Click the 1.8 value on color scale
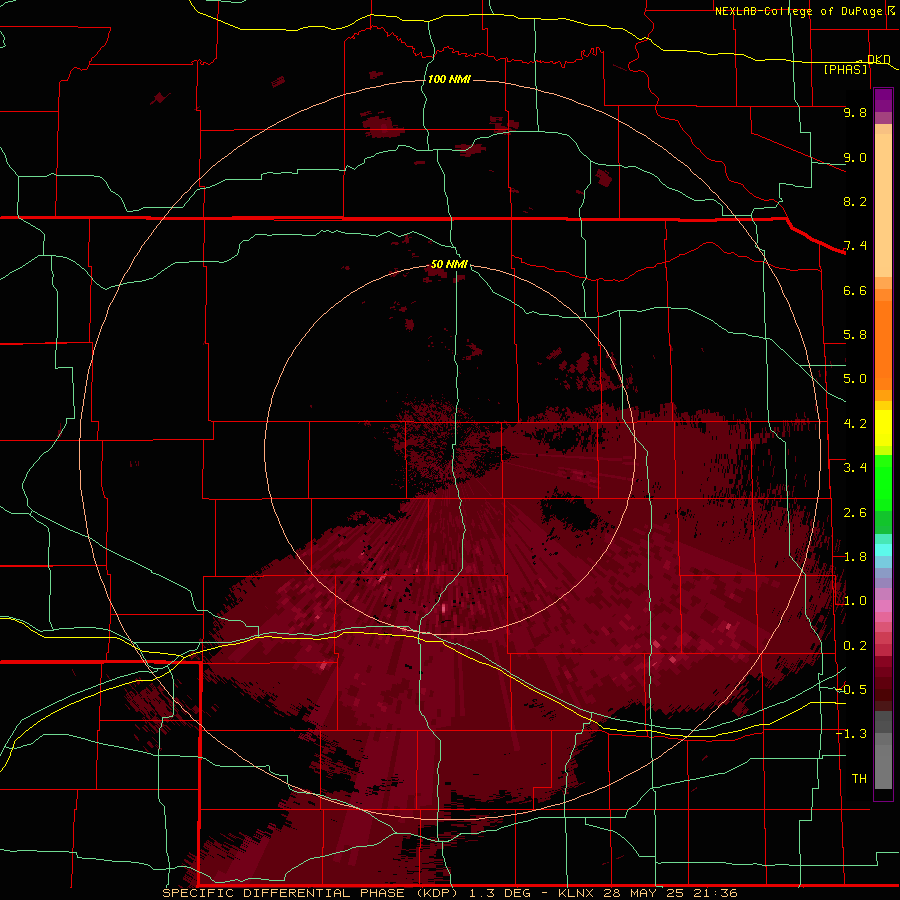Screen dimensions: 900x900 pyautogui.click(x=855, y=557)
